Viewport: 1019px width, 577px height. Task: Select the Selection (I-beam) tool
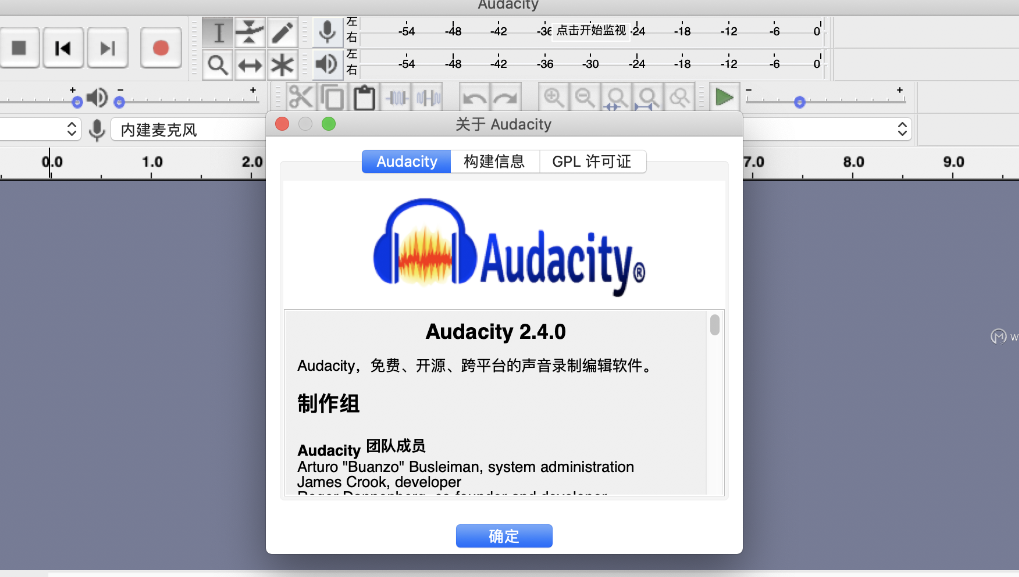tap(218, 32)
